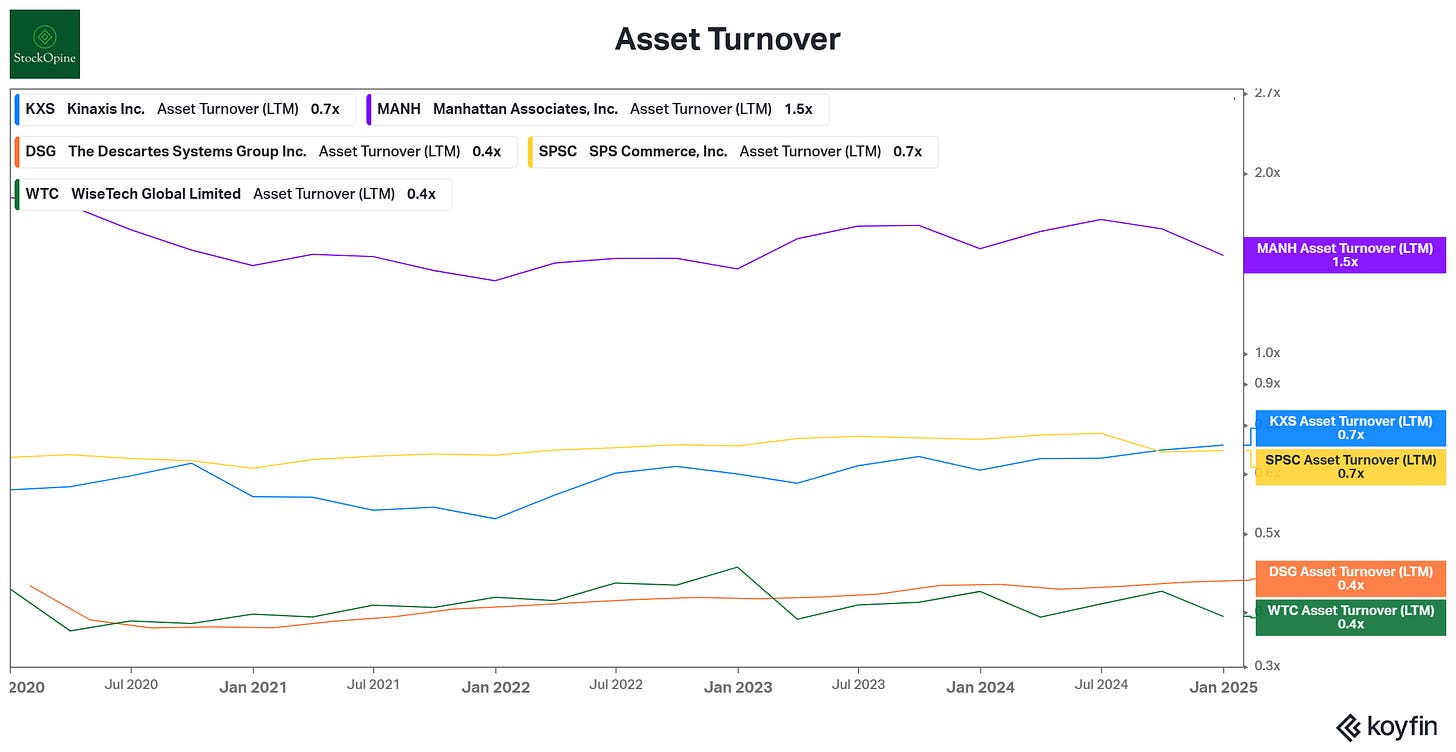1456x752 pixels.
Task: Click the Jul 2020 axis label
Action: click(x=130, y=685)
